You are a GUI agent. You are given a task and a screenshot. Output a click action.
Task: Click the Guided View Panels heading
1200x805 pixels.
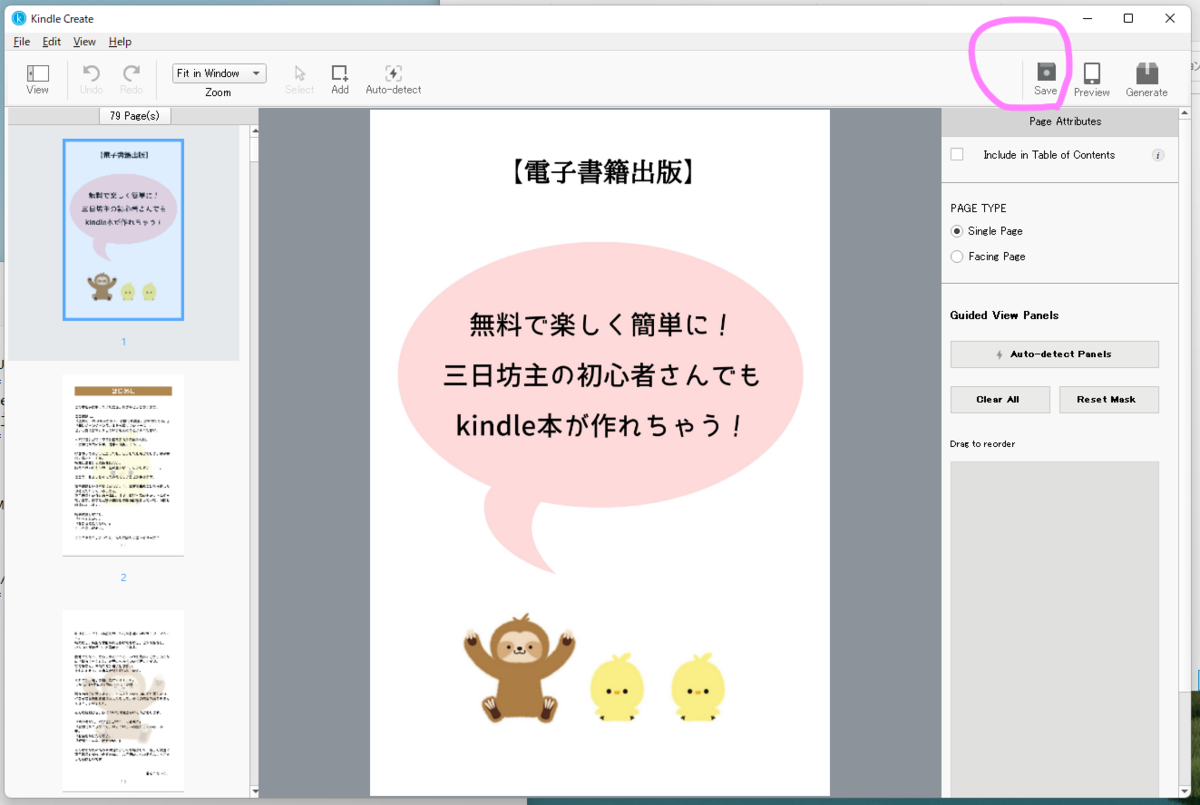pyautogui.click(x=1004, y=315)
